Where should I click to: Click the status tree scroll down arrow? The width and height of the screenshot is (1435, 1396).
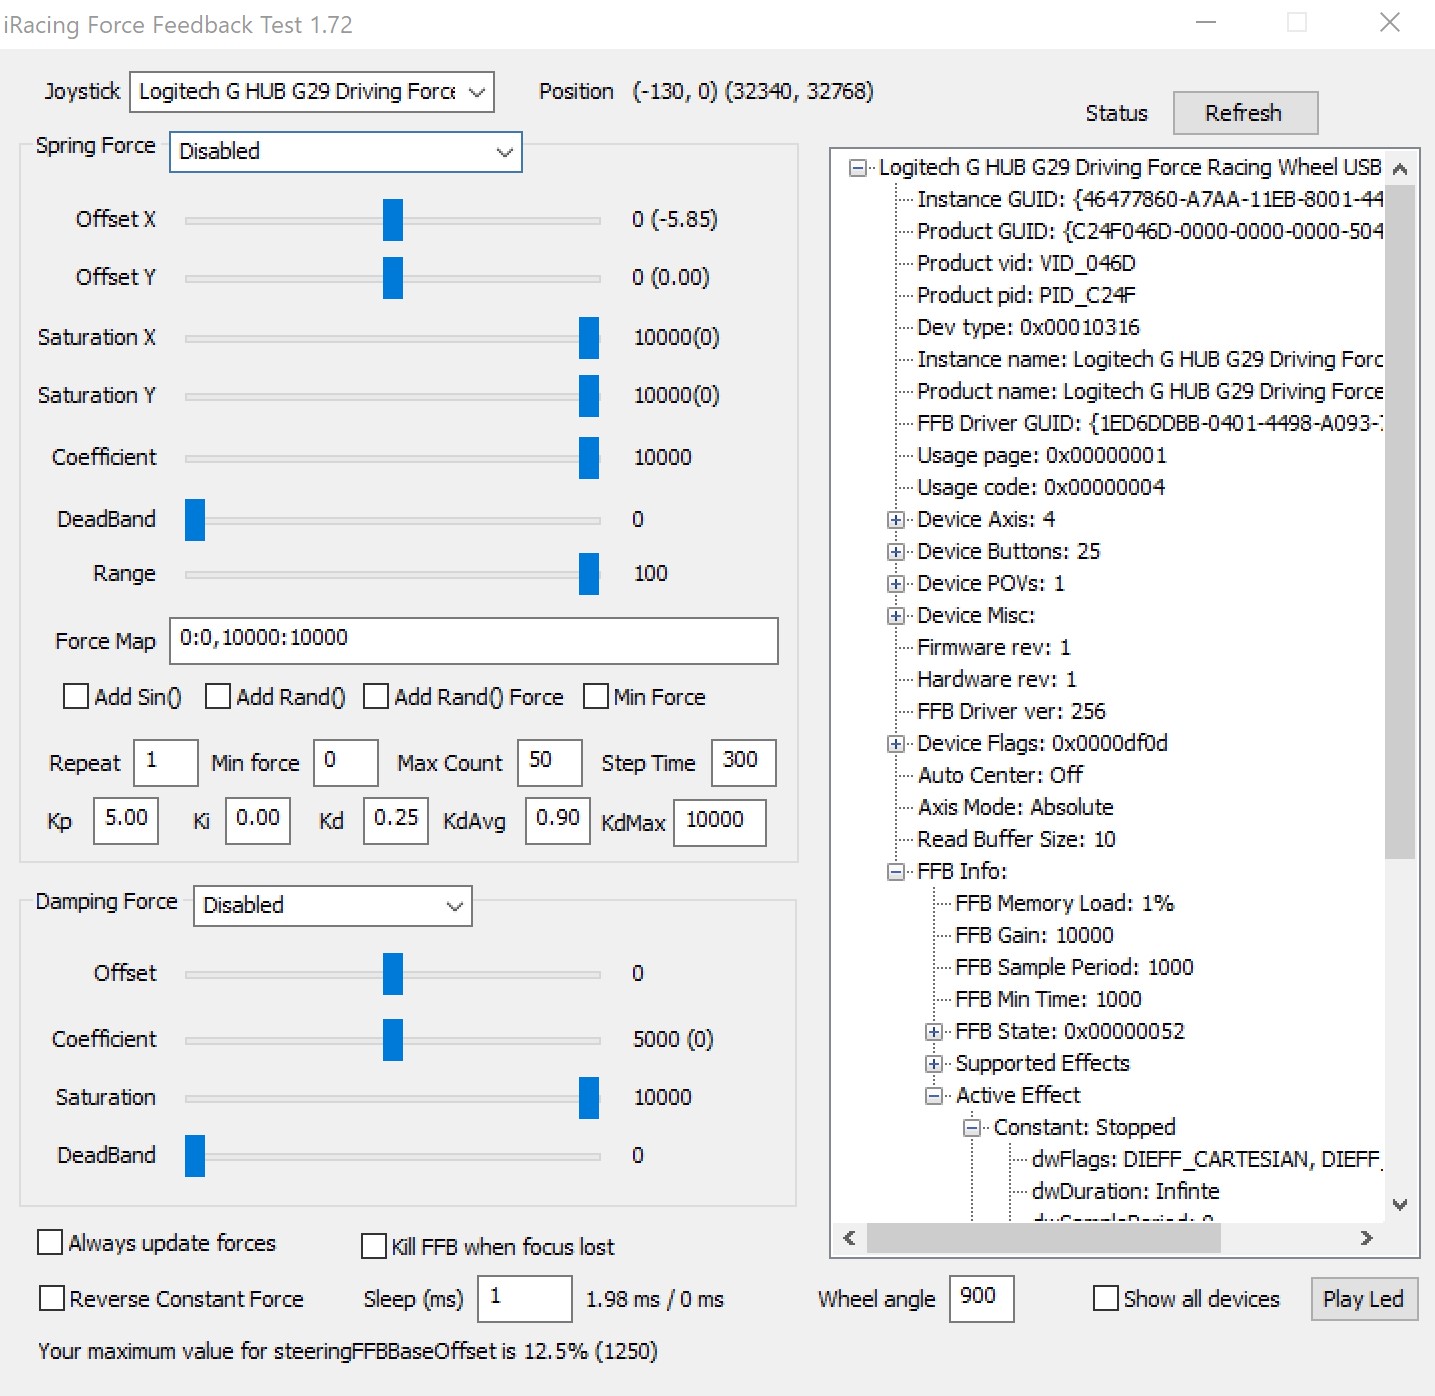[x=1400, y=1205]
